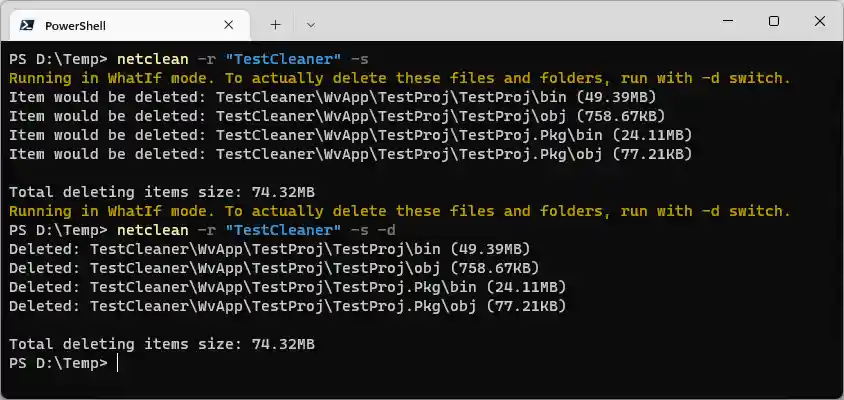Minimize the terminal window

point(726,21)
